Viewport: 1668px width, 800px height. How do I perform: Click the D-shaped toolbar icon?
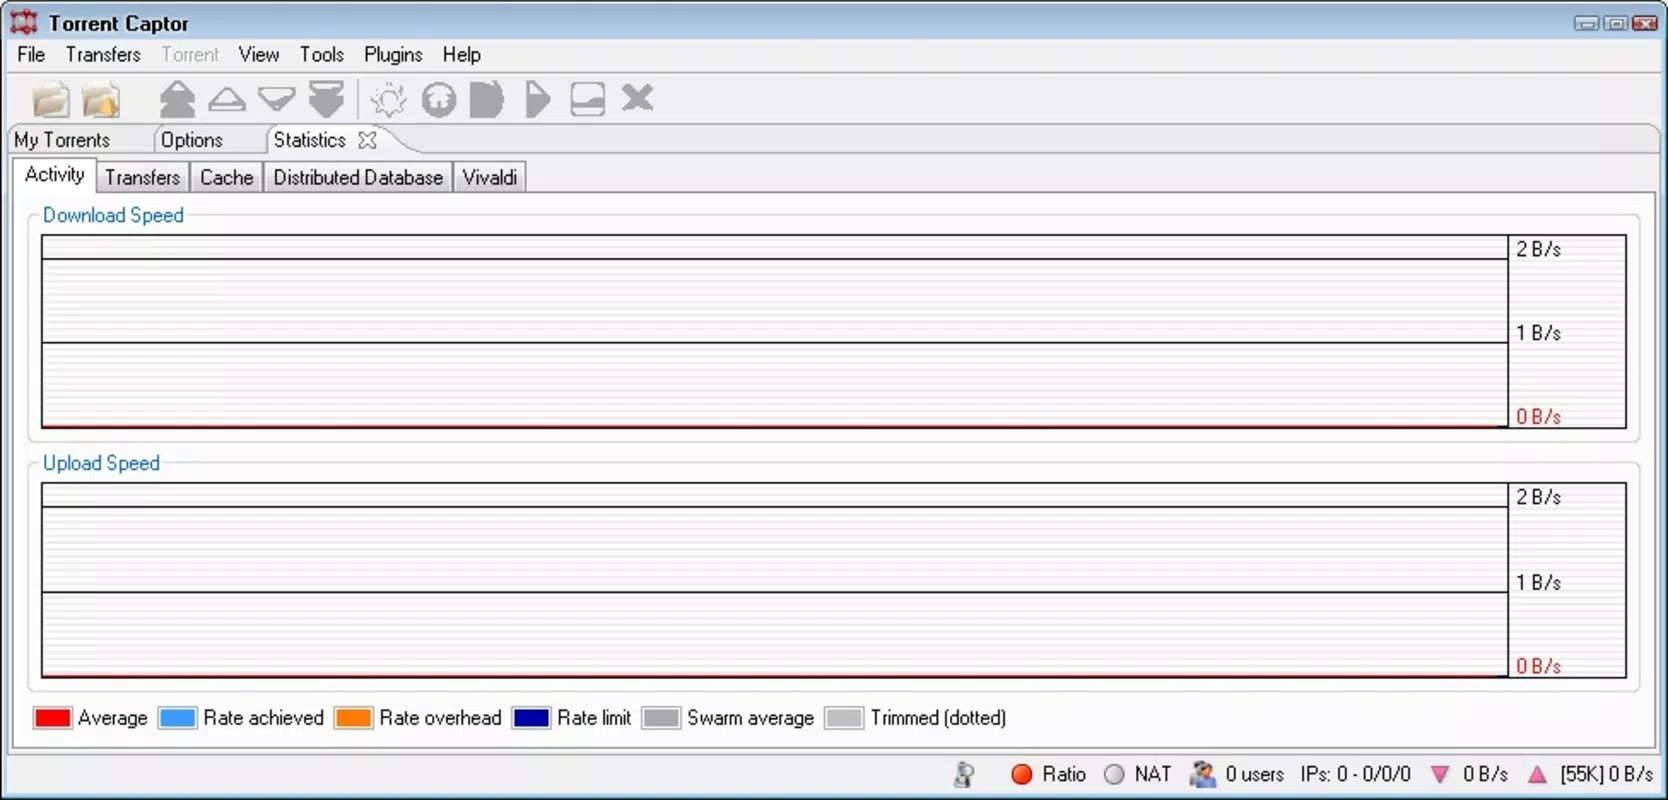[487, 99]
